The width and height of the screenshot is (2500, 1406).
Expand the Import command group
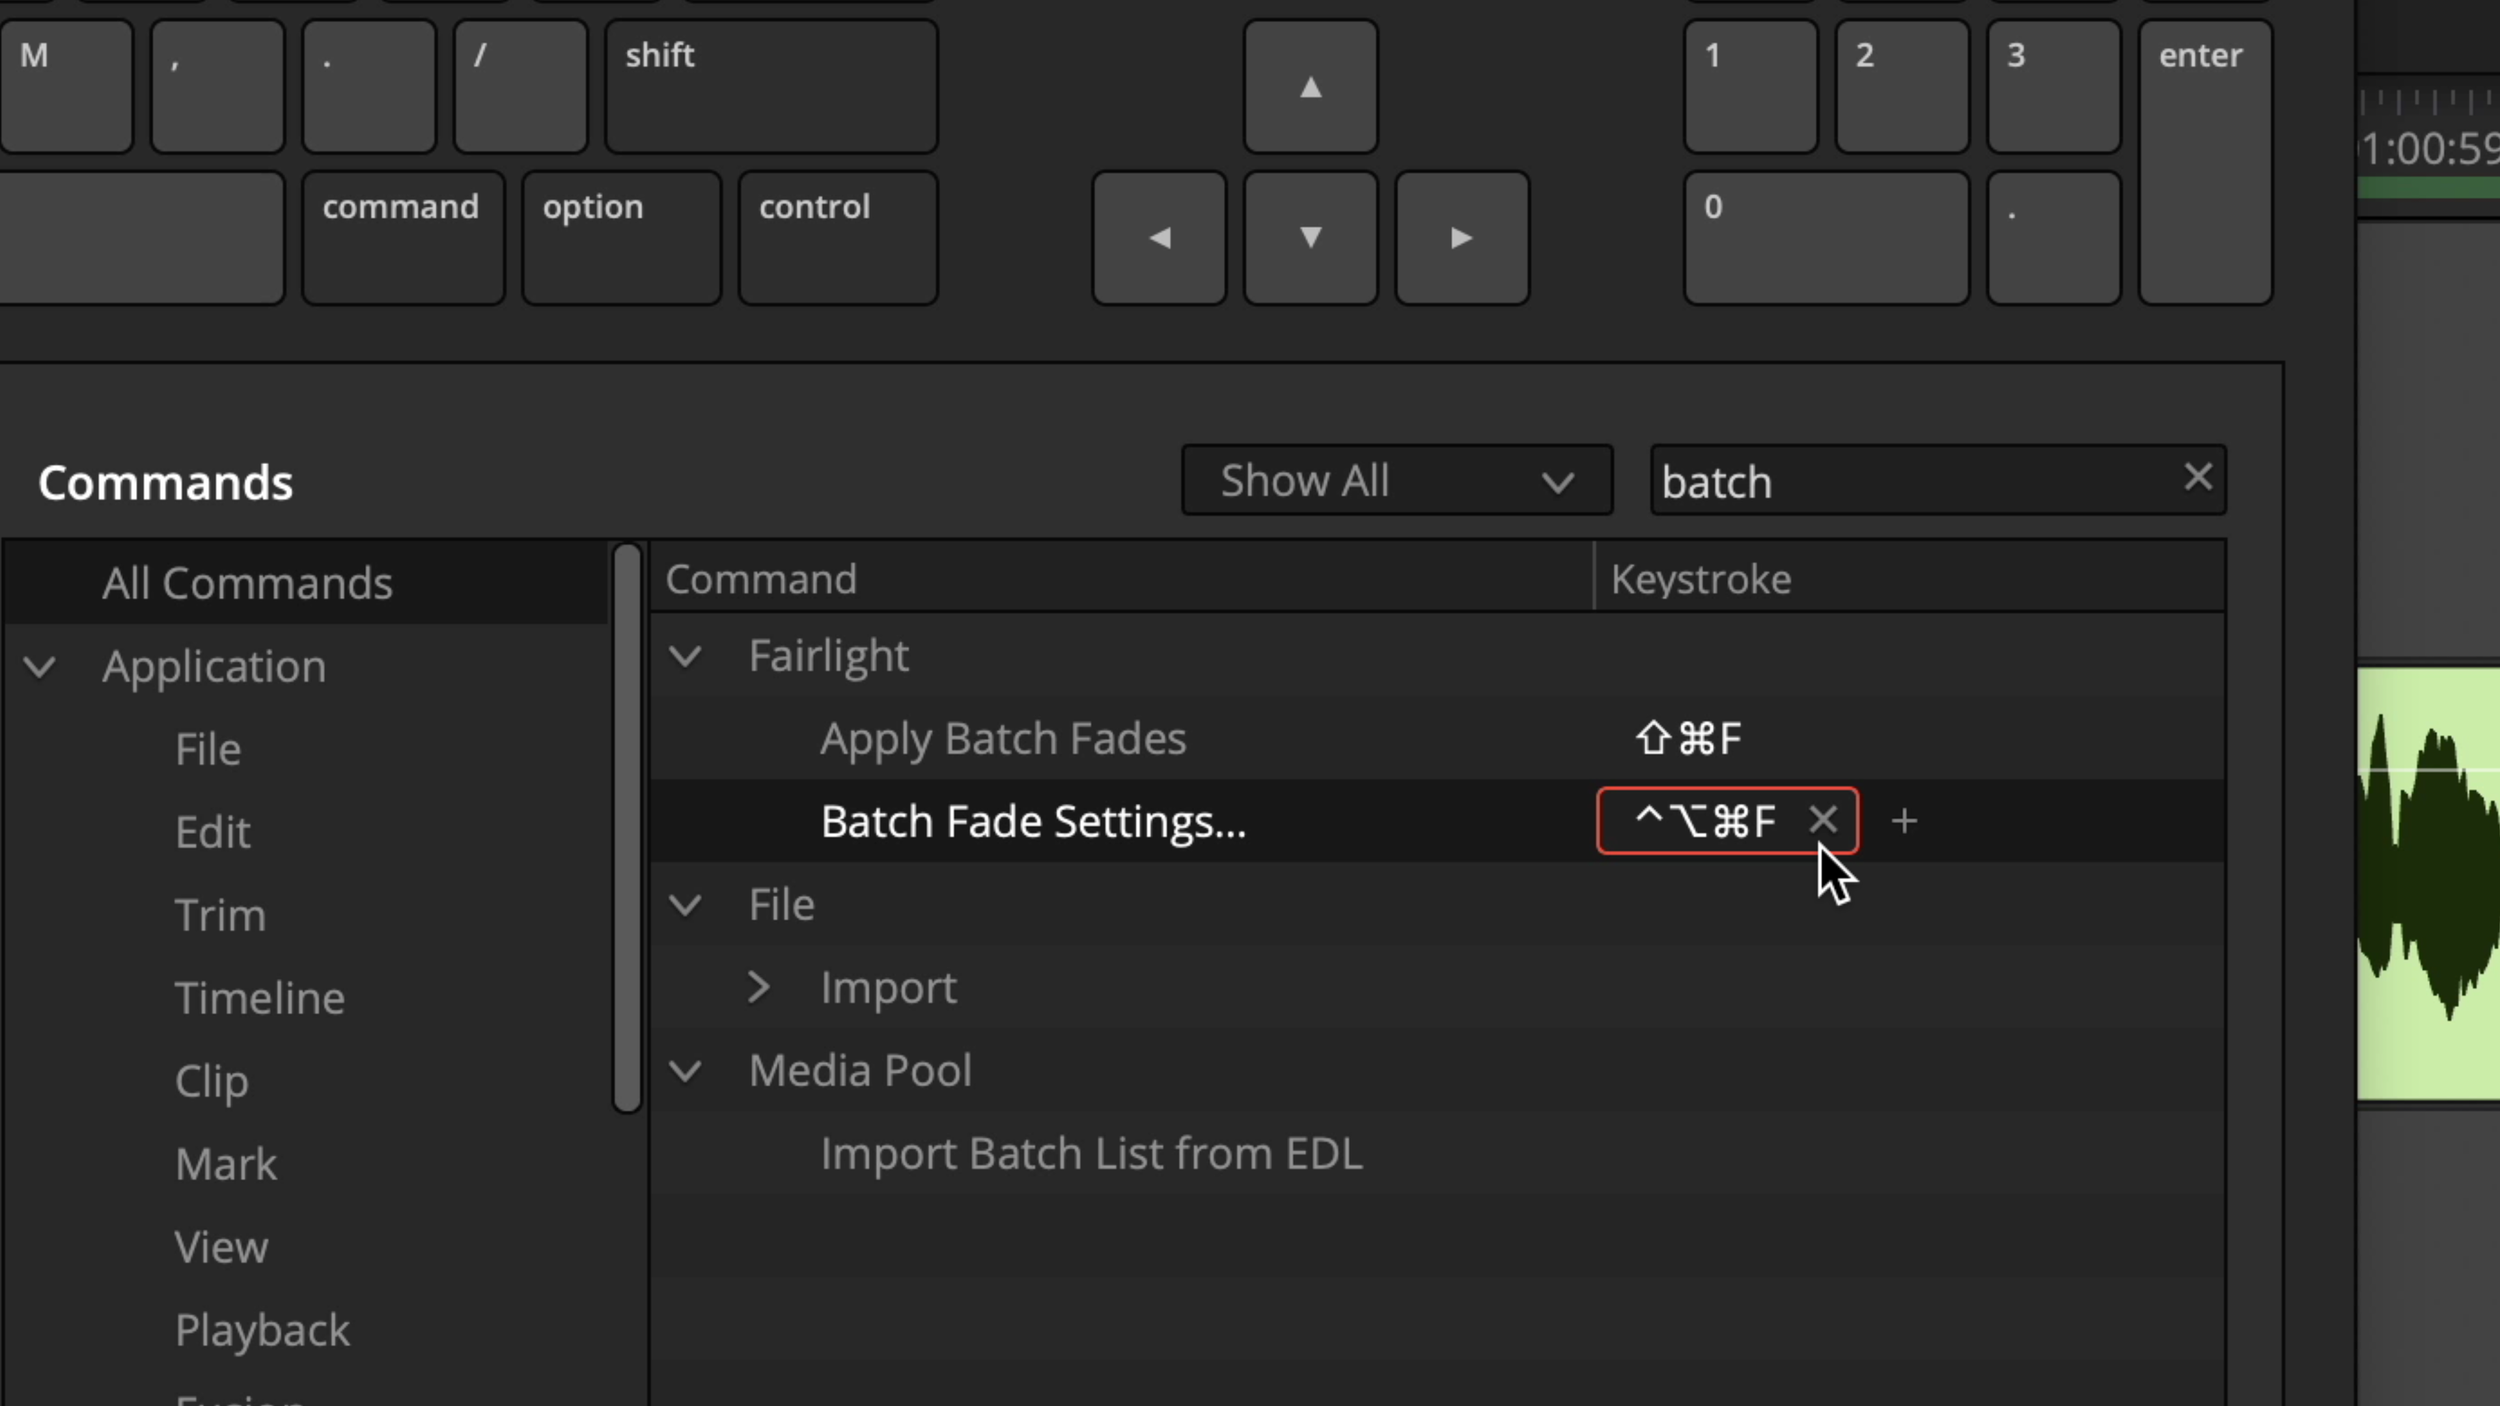[759, 987]
